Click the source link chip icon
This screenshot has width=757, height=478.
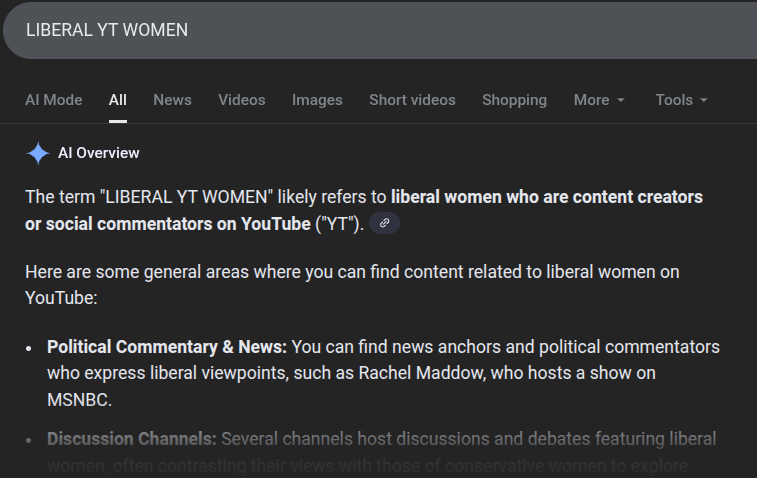pyautogui.click(x=384, y=223)
